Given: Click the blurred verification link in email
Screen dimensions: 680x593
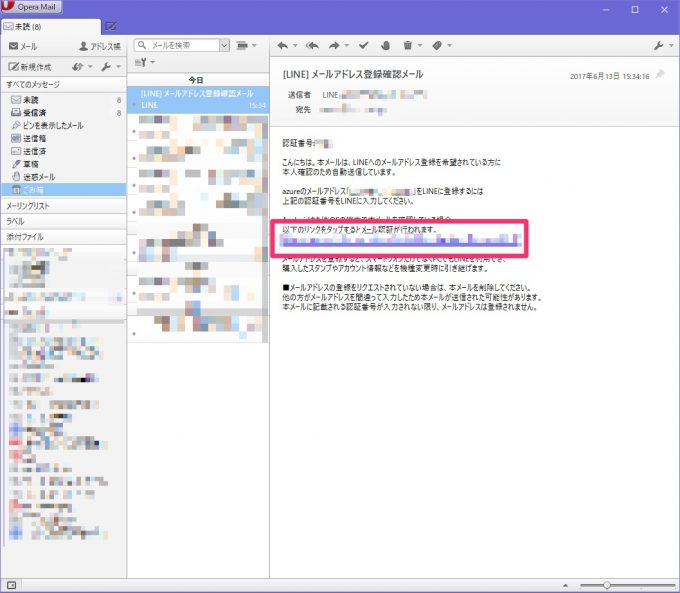Looking at the screenshot, I should (x=400, y=241).
